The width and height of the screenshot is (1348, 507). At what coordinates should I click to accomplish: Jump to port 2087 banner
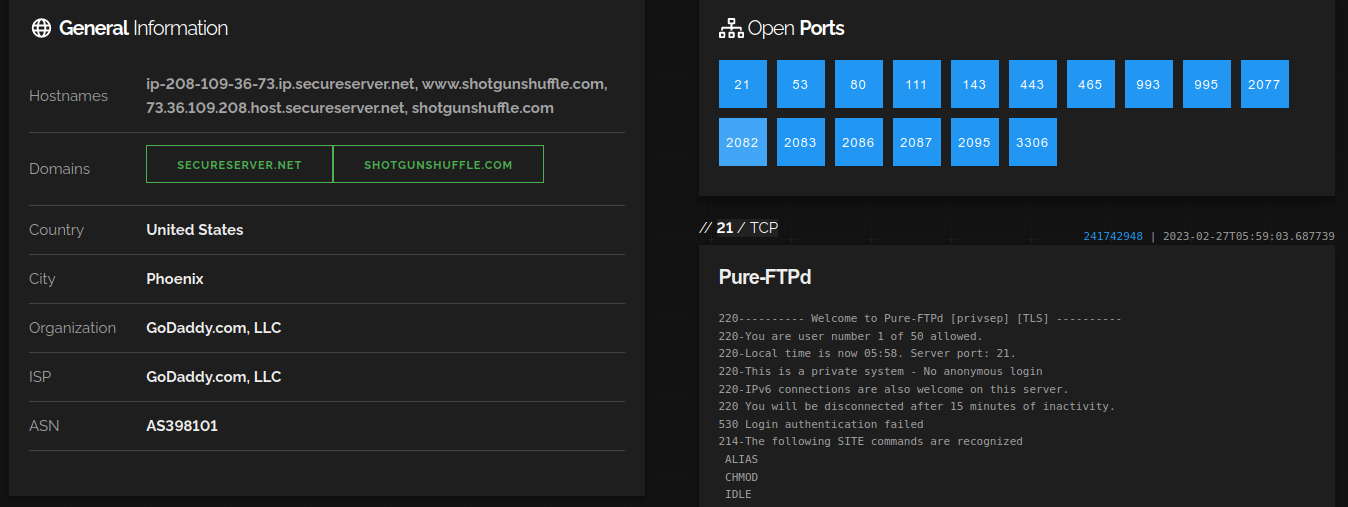[x=916, y=142]
